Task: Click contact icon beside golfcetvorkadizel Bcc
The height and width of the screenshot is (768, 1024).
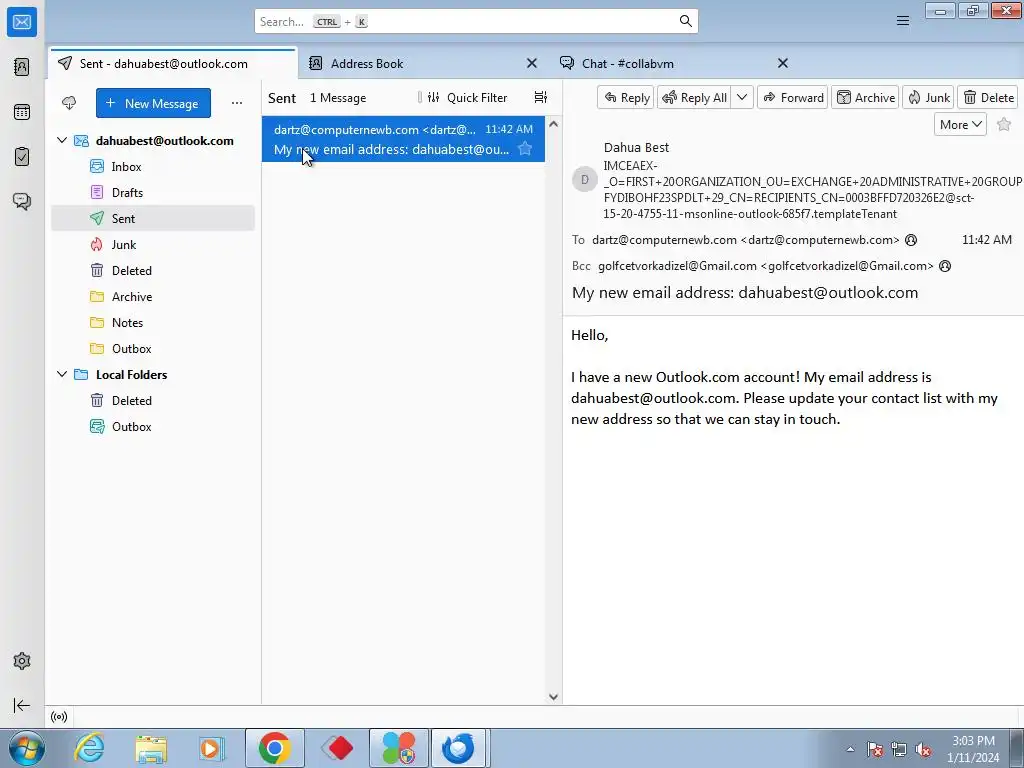Action: 945,266
